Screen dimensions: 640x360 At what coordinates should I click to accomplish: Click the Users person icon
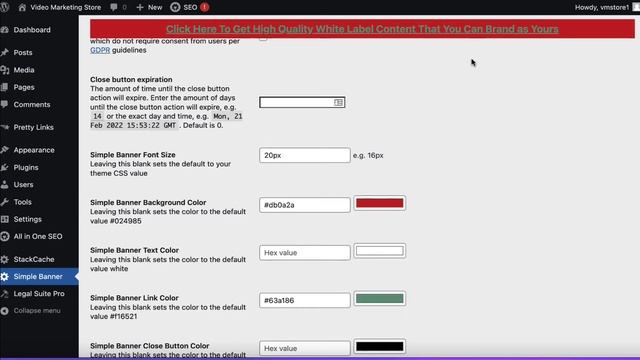click(x=4, y=184)
